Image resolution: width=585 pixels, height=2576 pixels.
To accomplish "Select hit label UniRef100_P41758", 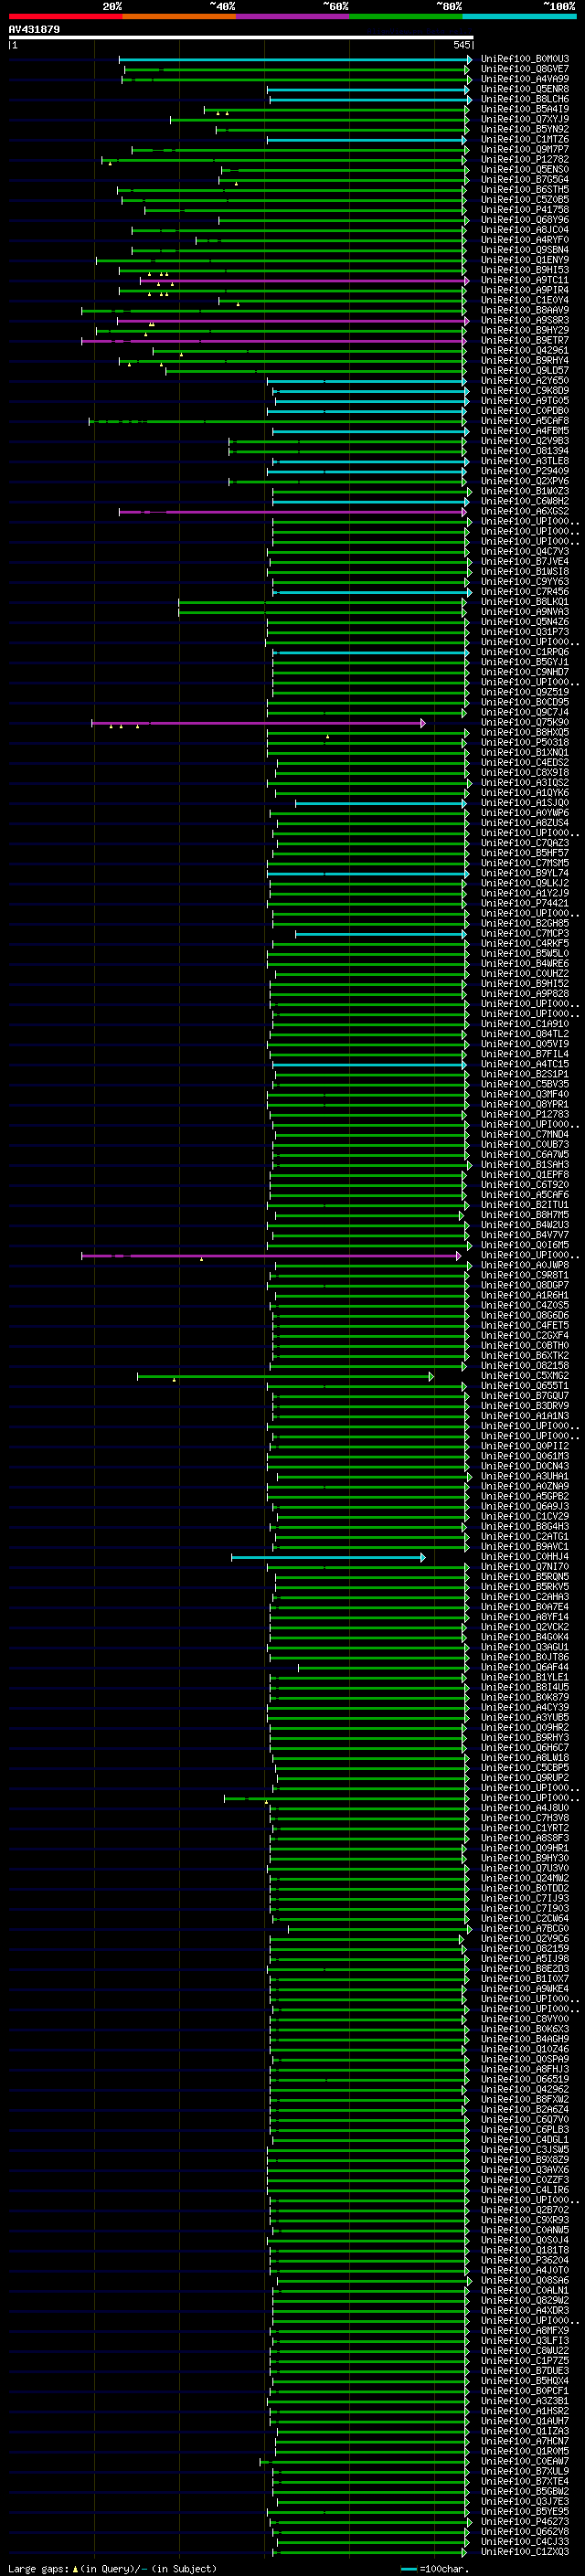I will click(525, 210).
